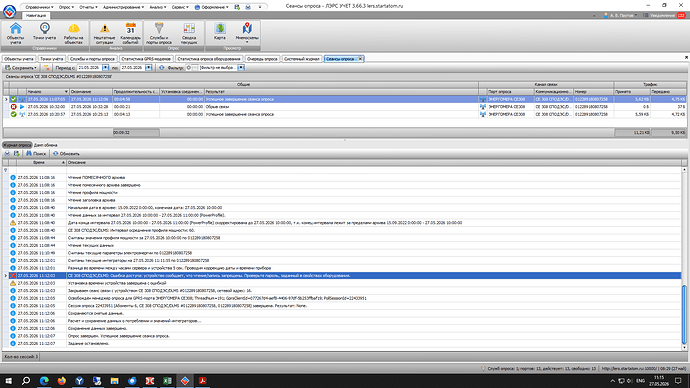This screenshot has height=388, width=690.
Task: Open Уведомления notifications button
Action: click(x=664, y=15)
